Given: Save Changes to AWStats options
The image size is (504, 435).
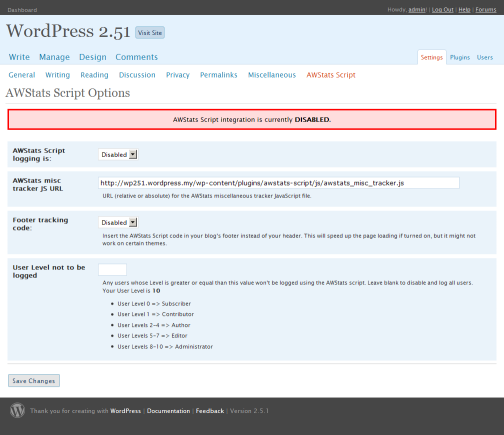Looking at the screenshot, I should pos(34,381).
